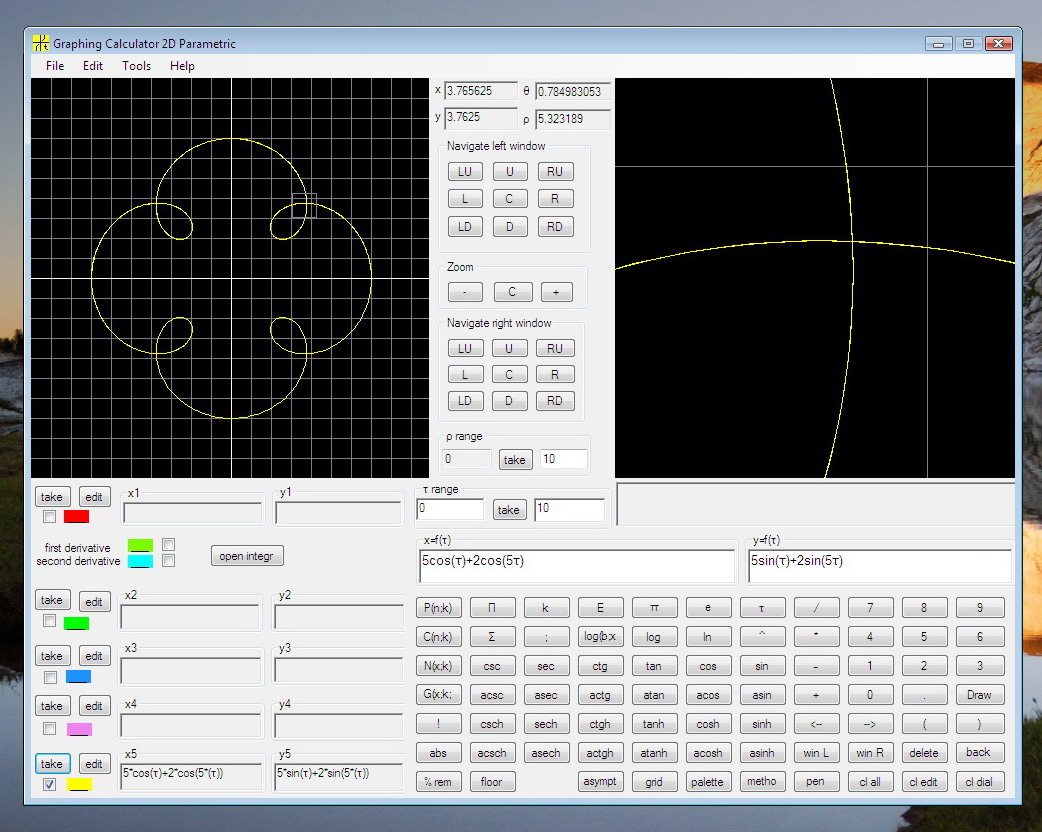Zoom in with the plus button
This screenshot has width=1042, height=832.
point(556,292)
